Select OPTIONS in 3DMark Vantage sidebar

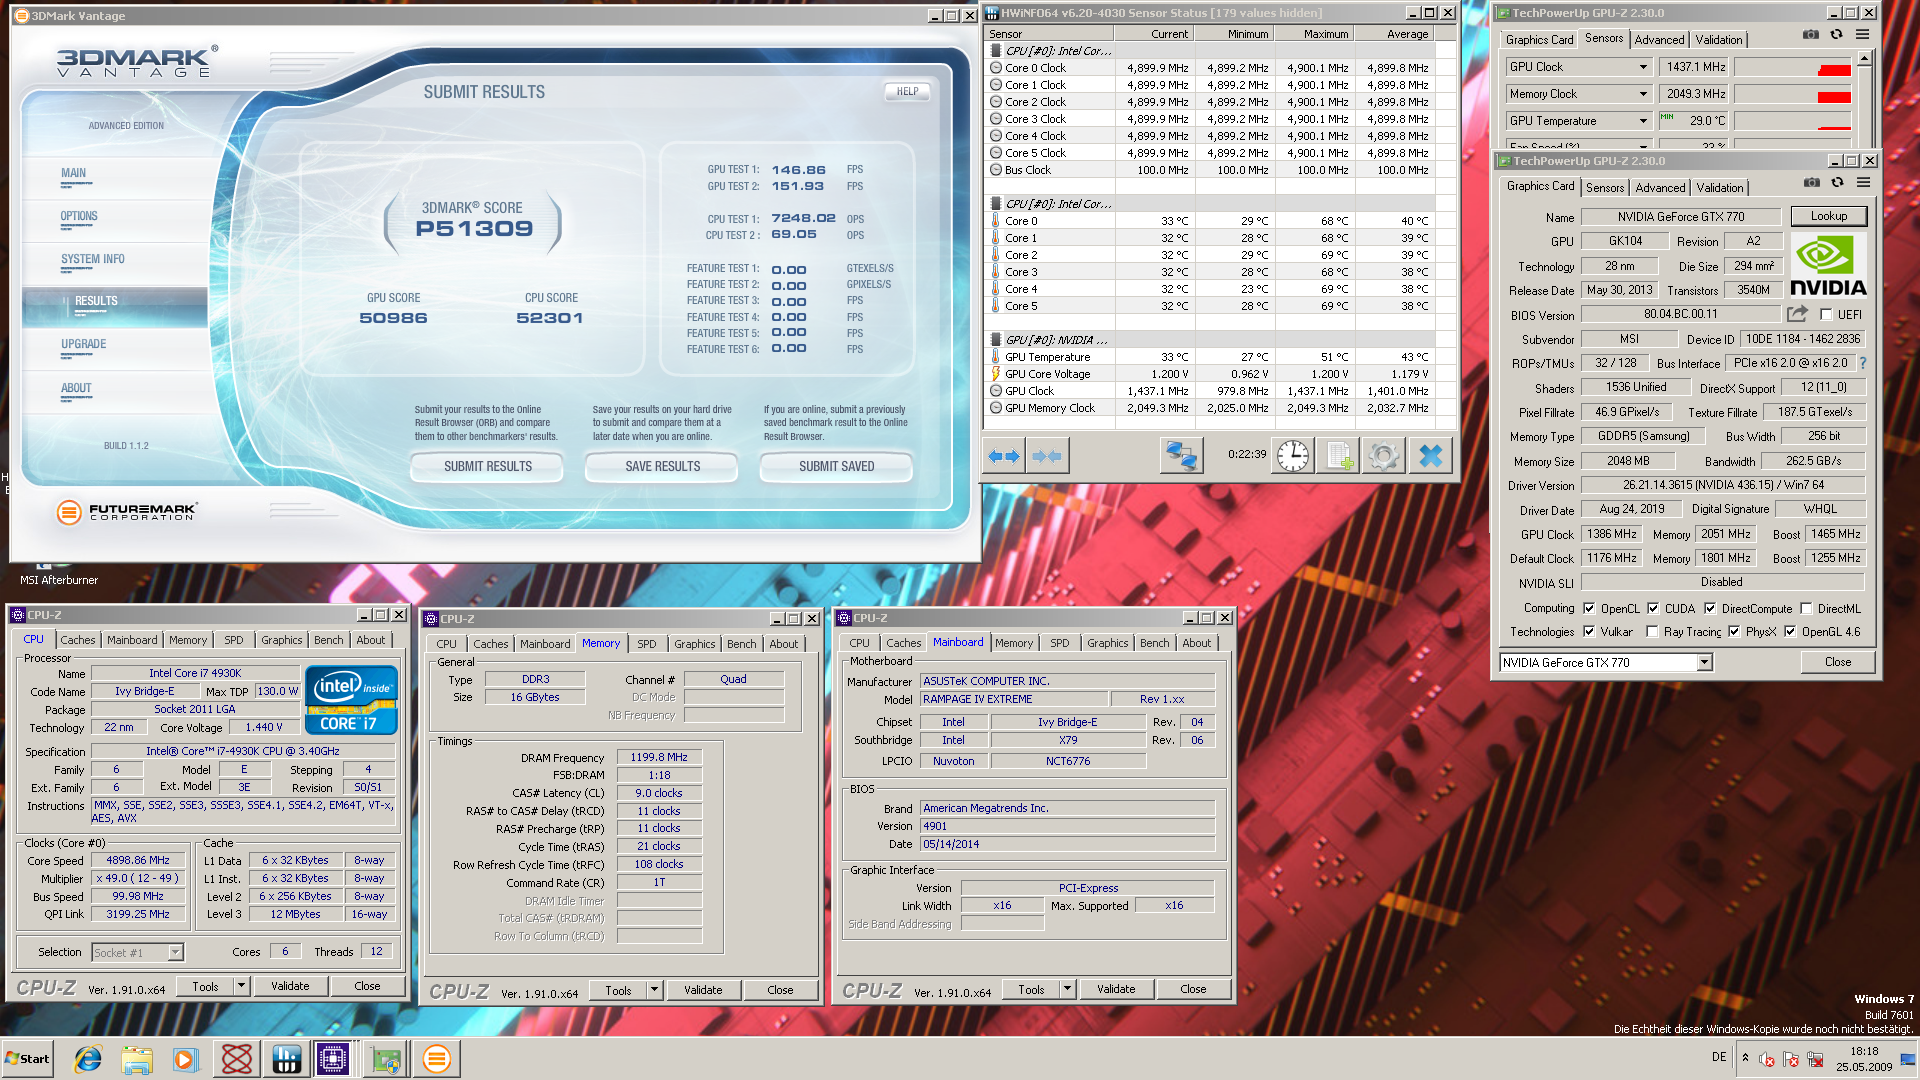[x=79, y=216]
